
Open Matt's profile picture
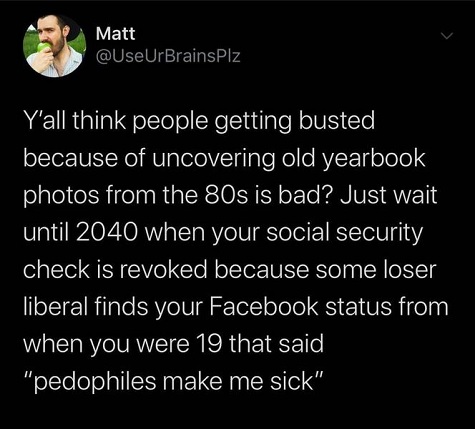point(54,46)
